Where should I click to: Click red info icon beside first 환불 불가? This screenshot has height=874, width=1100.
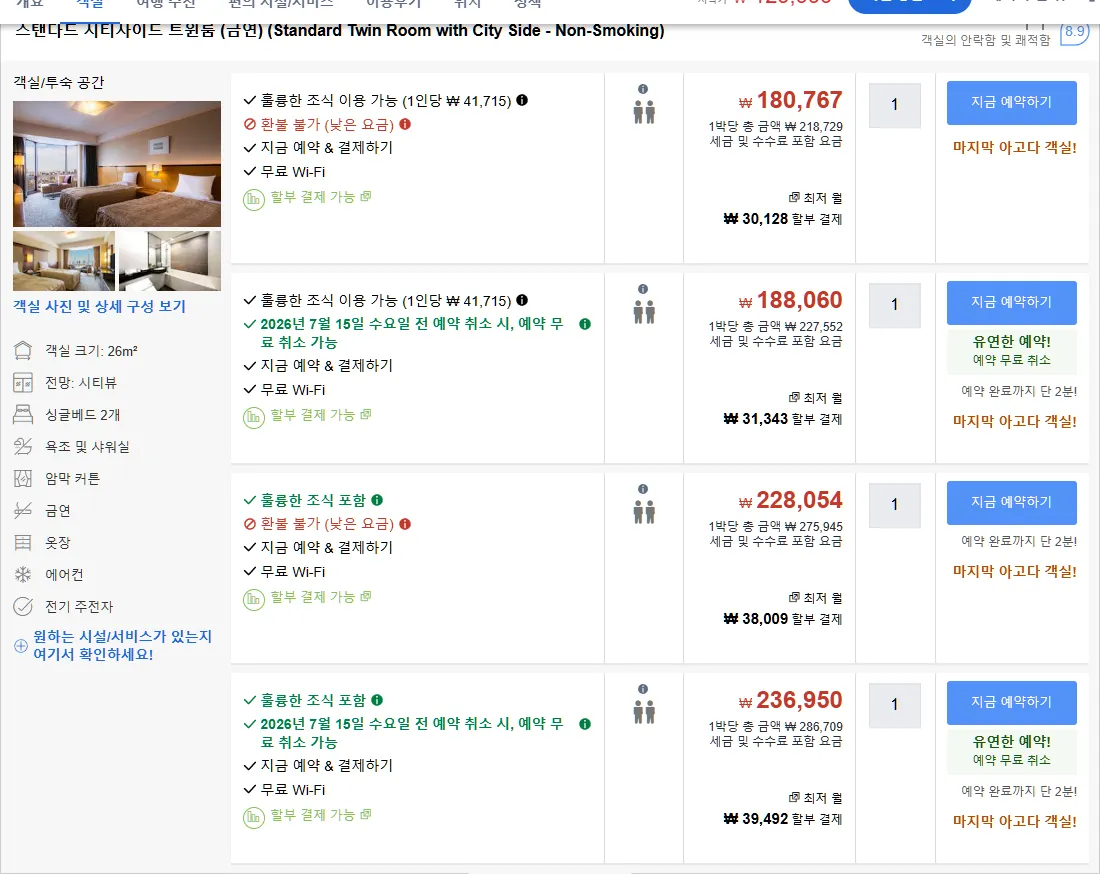[x=405, y=124]
